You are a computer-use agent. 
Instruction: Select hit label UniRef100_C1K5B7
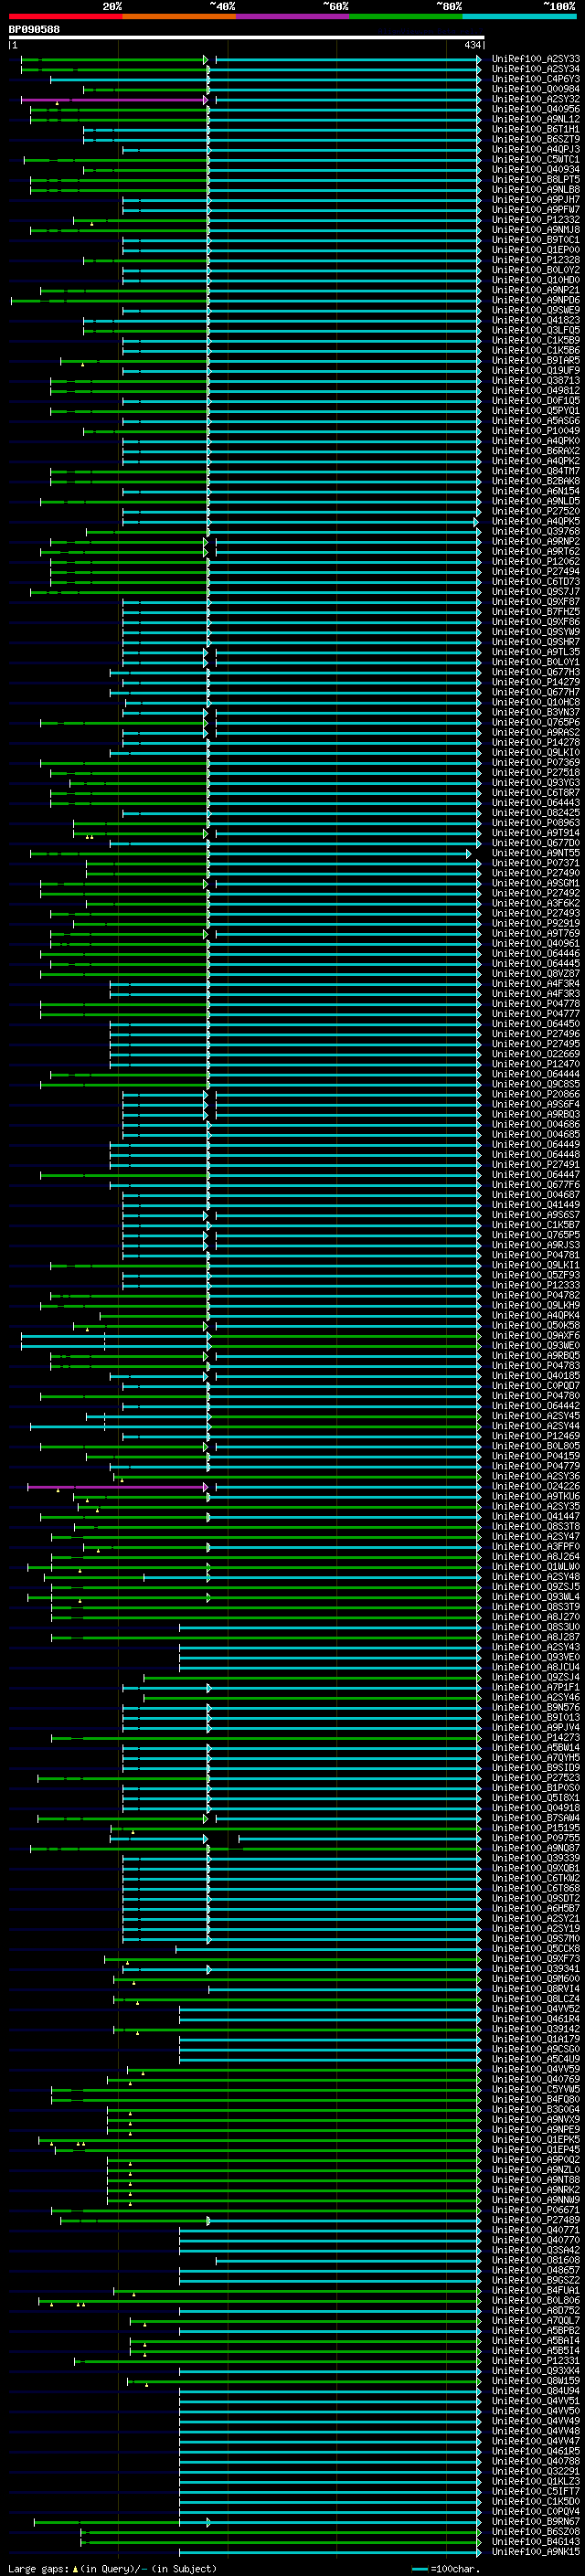point(536,1225)
